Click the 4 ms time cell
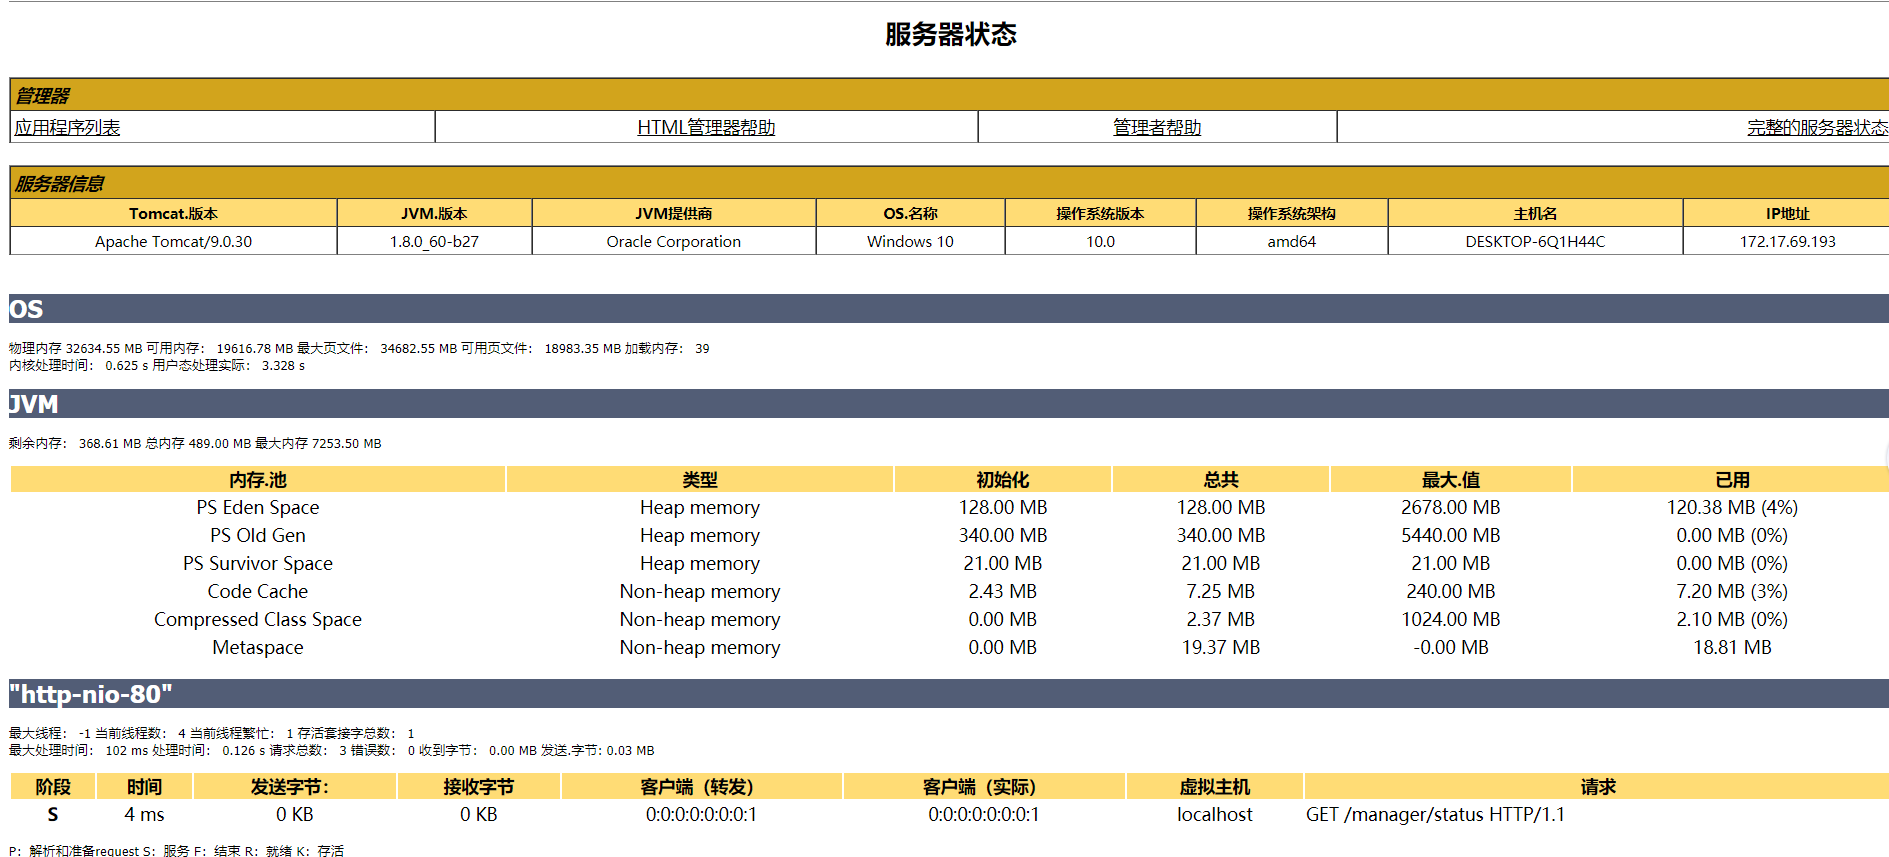Screen dimensions: 1889x857 (144, 814)
